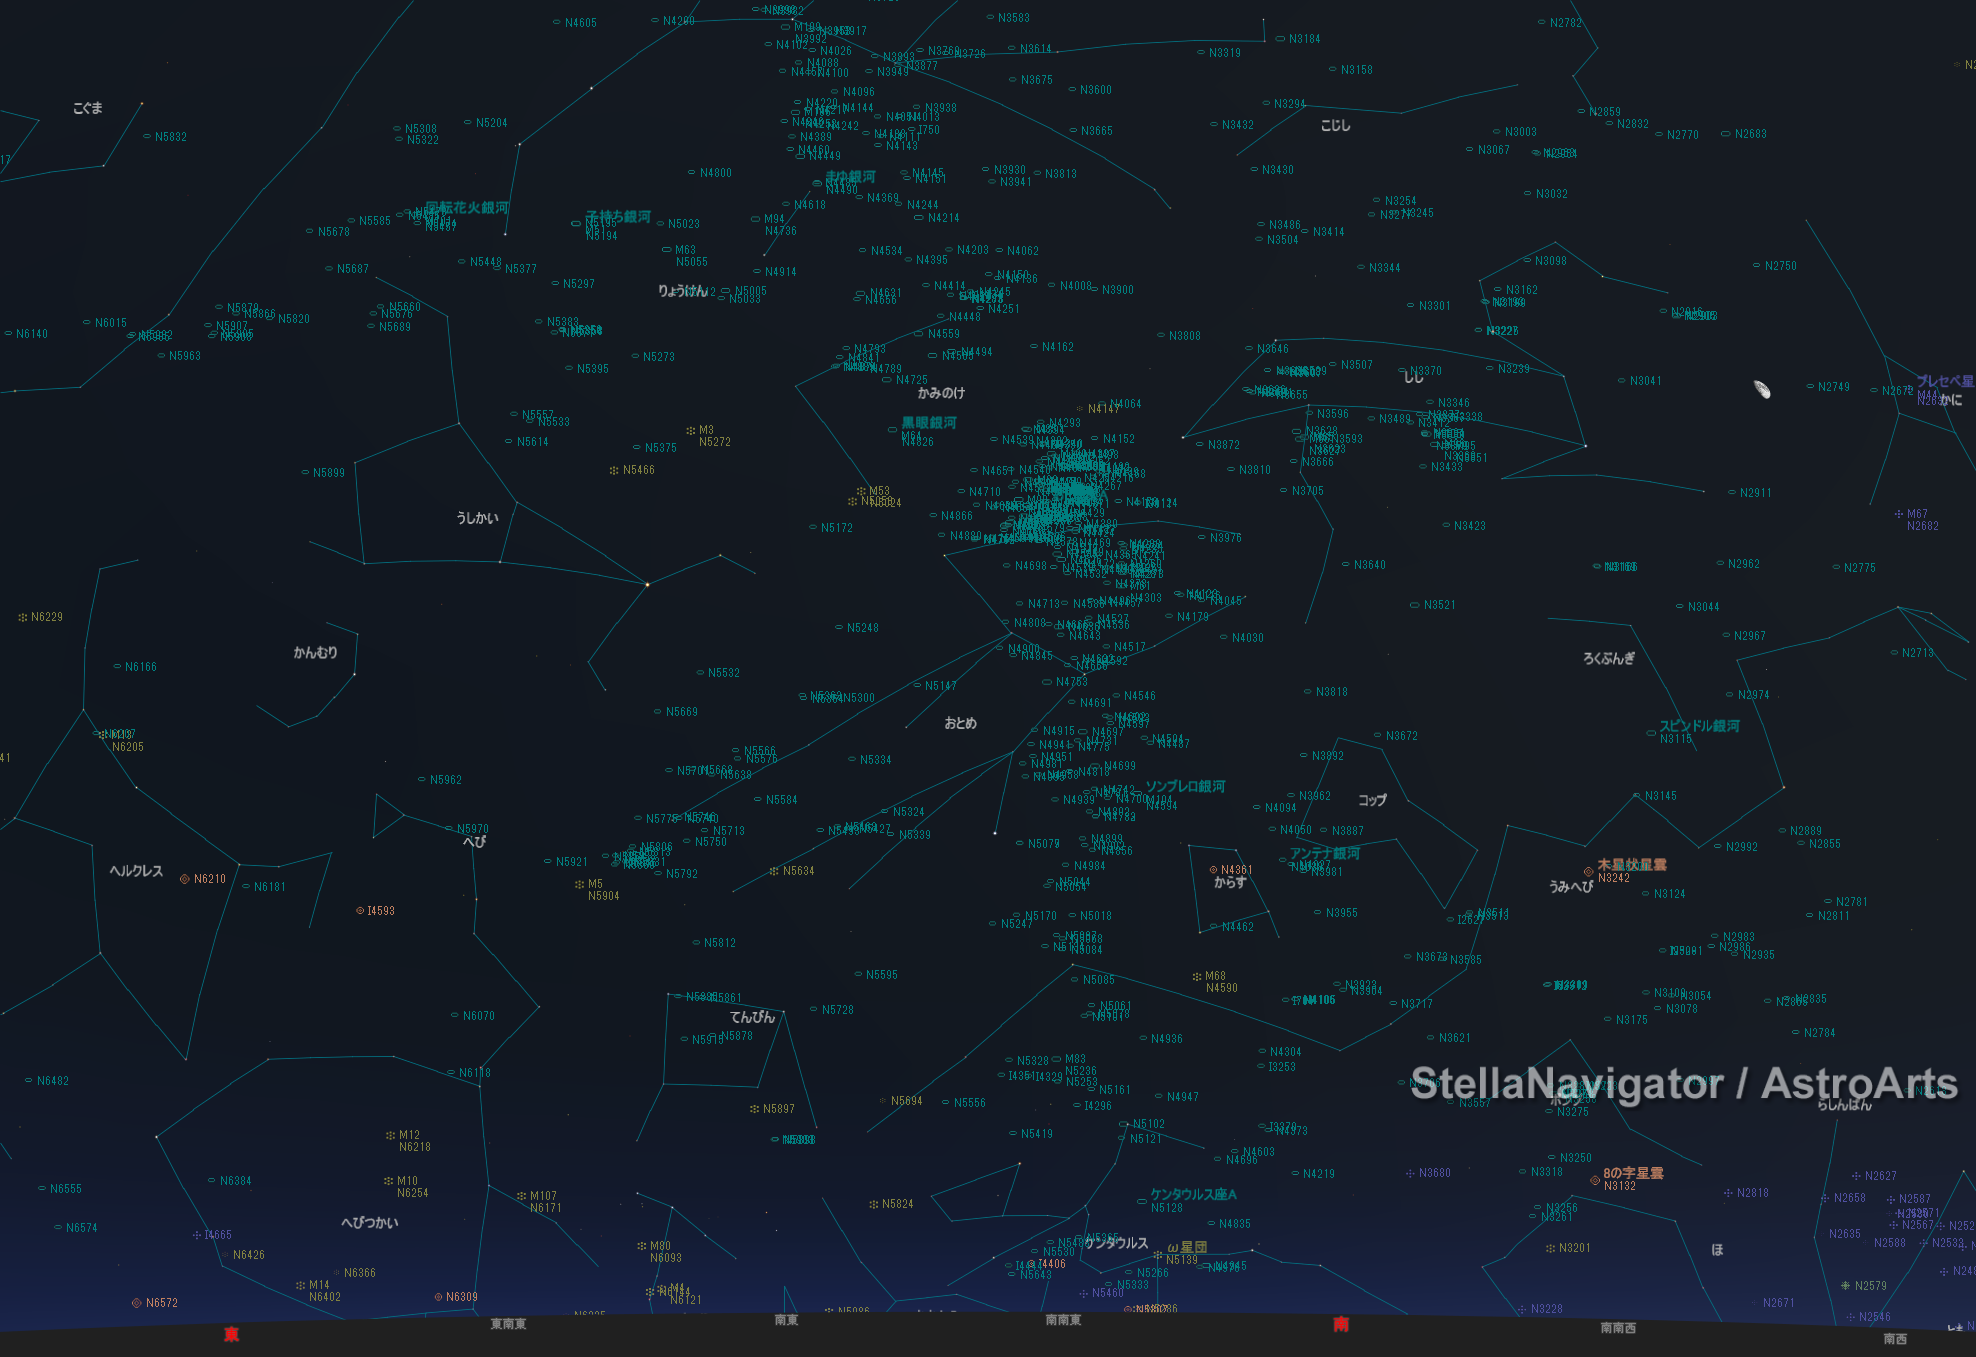Click the うしかい constellation name

coord(477,518)
